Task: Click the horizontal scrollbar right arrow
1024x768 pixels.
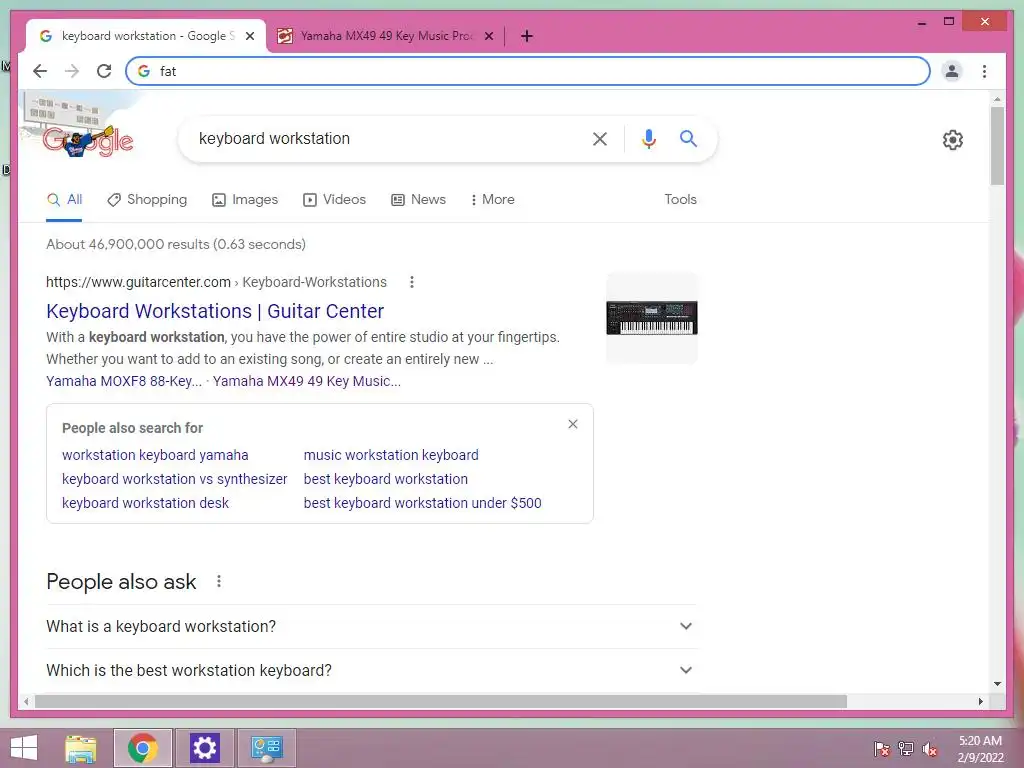Action: (x=980, y=701)
